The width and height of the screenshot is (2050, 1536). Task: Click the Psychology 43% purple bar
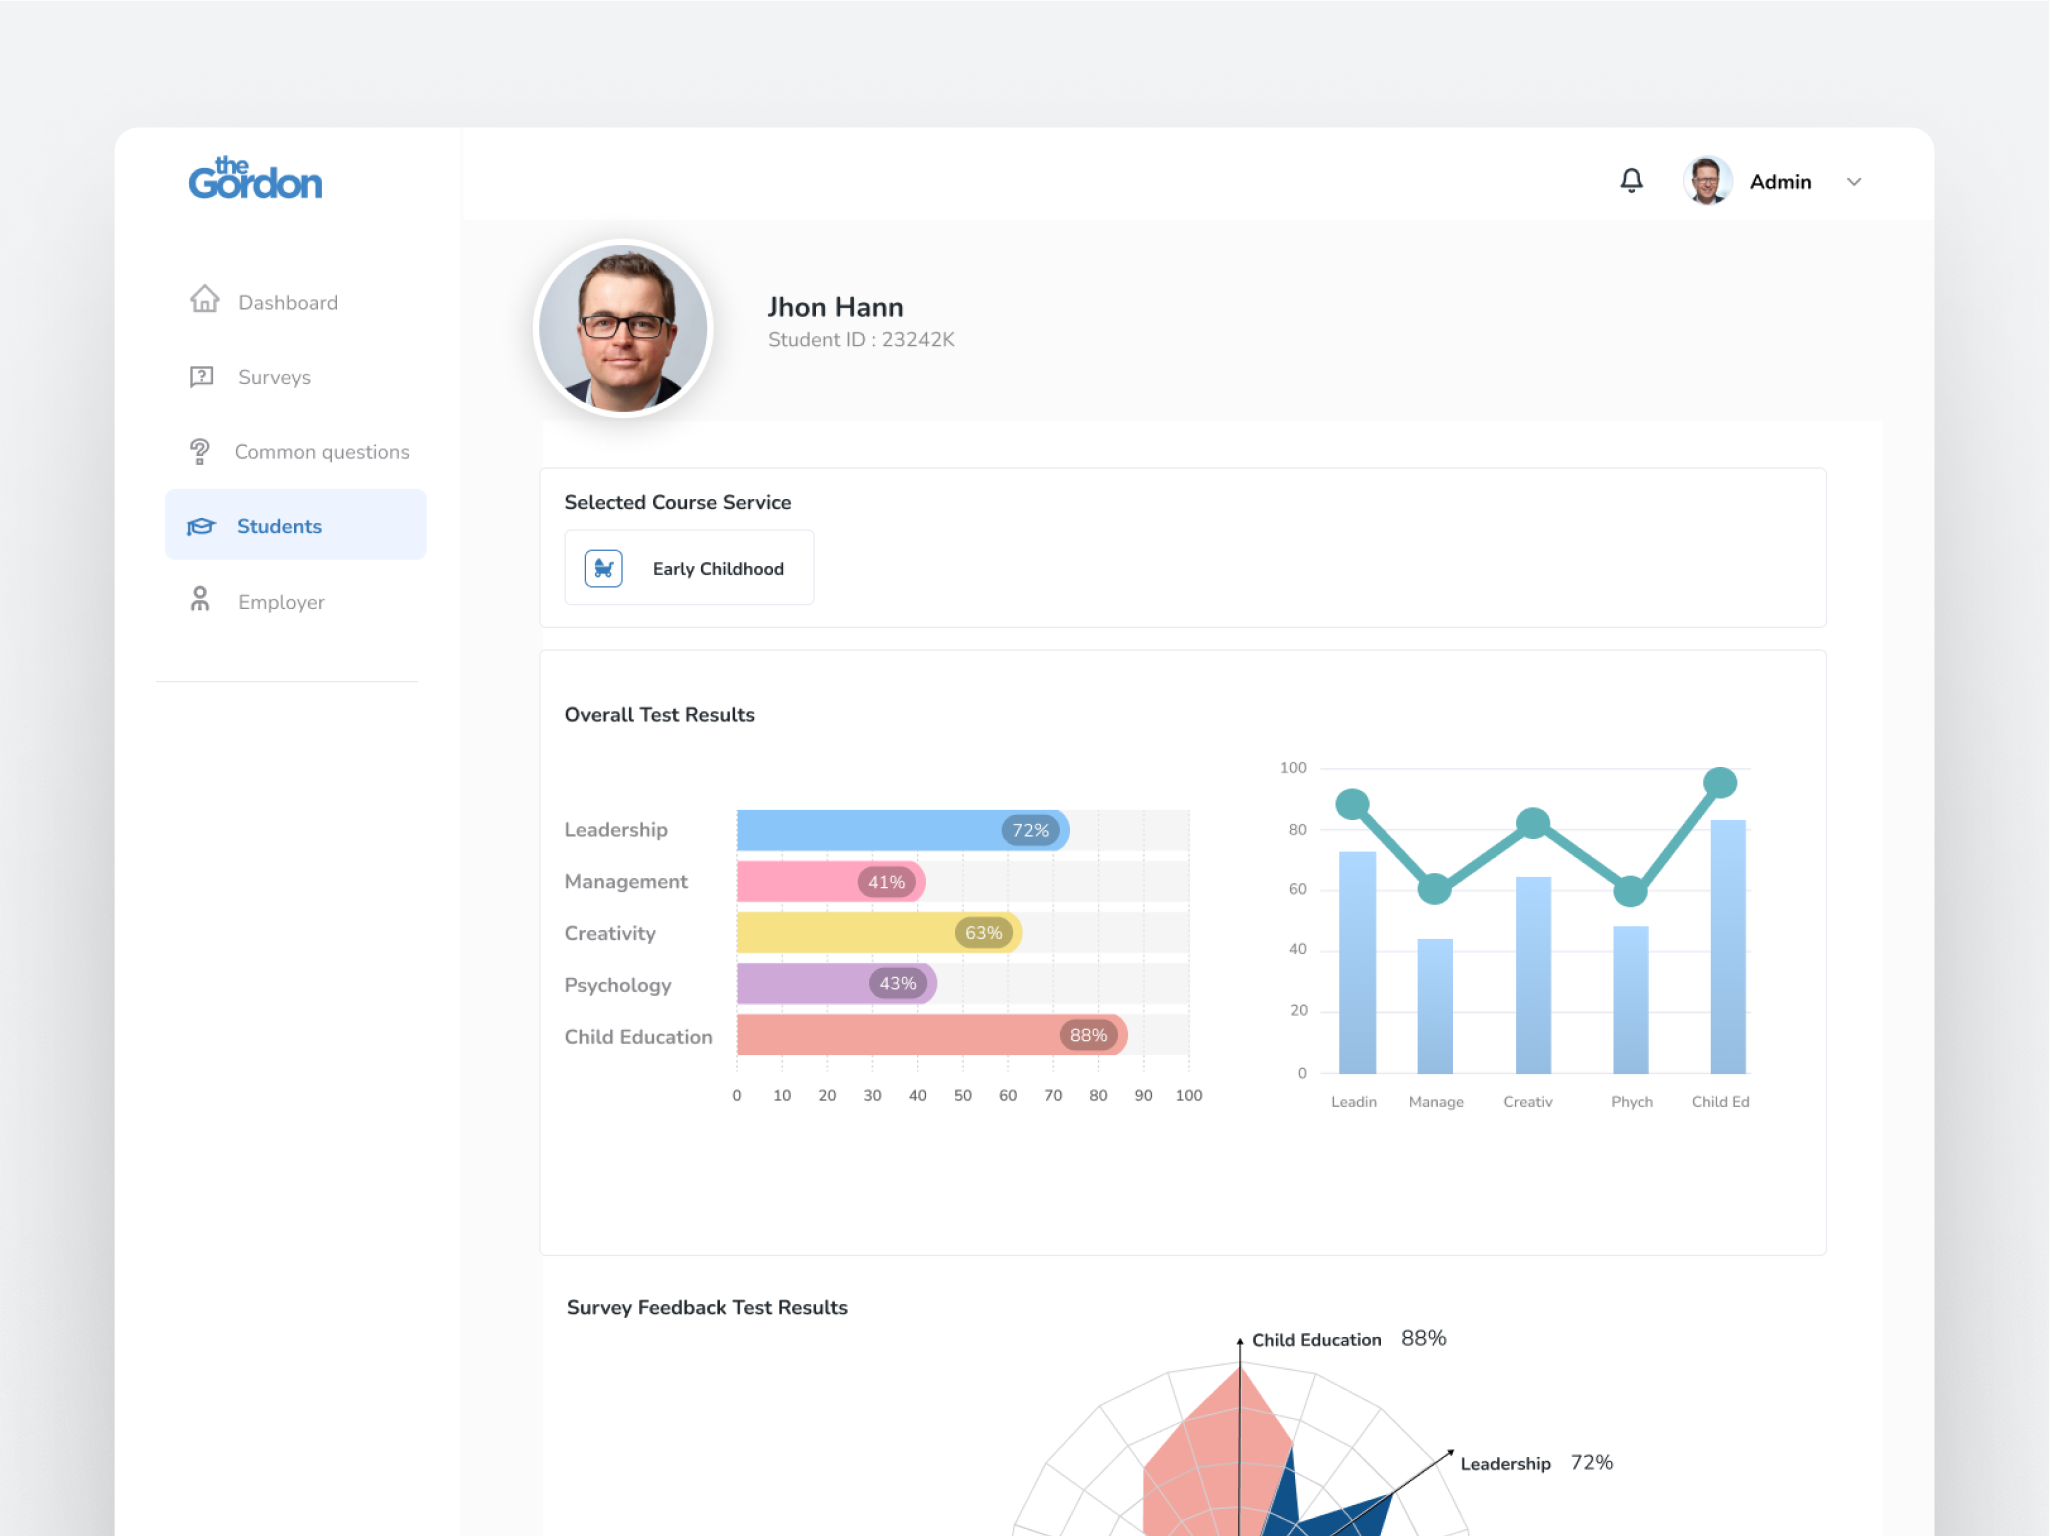[x=836, y=984]
